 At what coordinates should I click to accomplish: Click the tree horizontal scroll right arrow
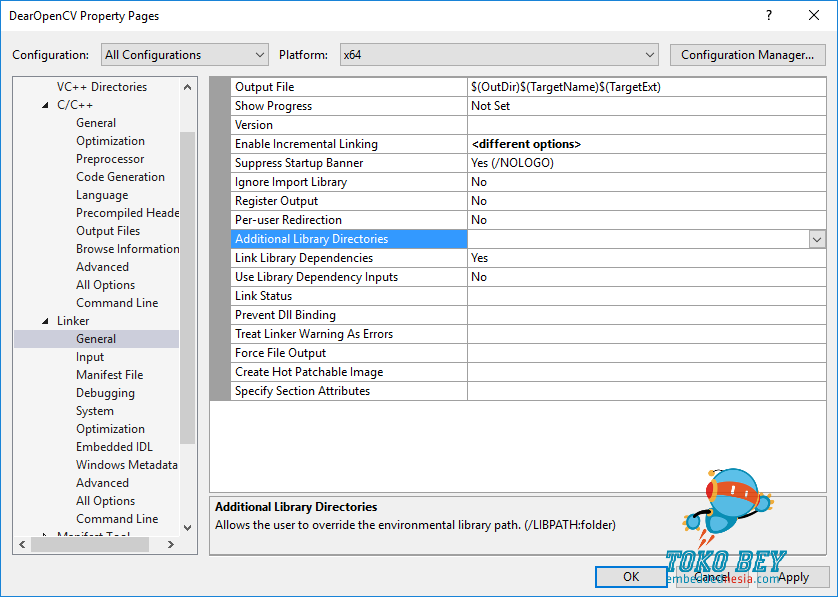click(x=171, y=545)
